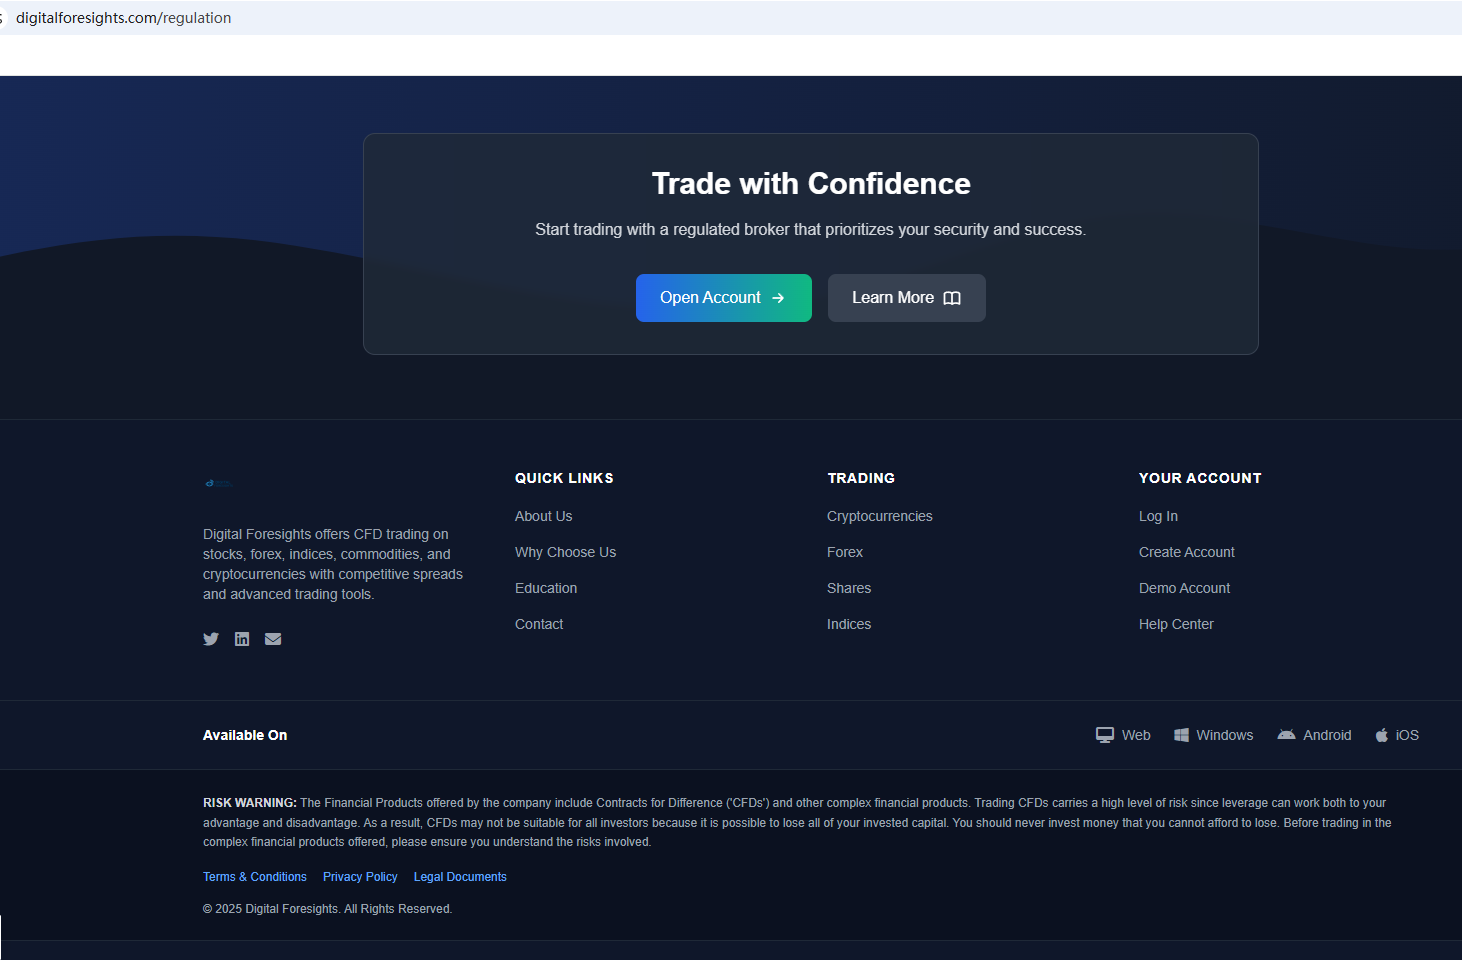Open the Demo Account link
This screenshot has width=1462, height=960.
click(x=1184, y=588)
